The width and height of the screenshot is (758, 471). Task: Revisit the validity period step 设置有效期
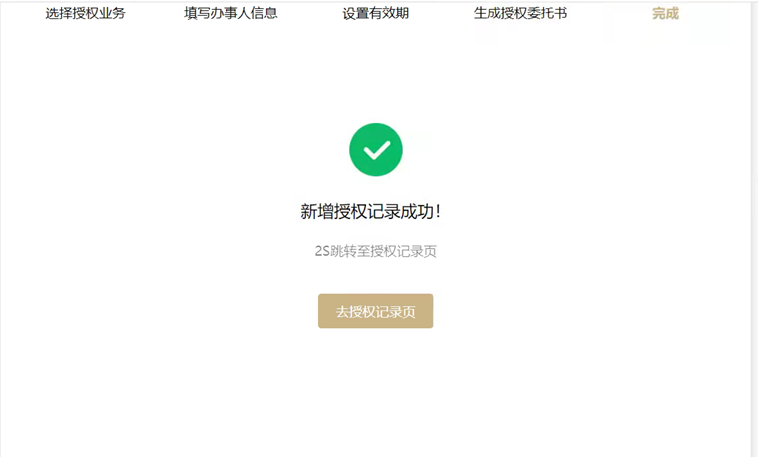coord(376,13)
